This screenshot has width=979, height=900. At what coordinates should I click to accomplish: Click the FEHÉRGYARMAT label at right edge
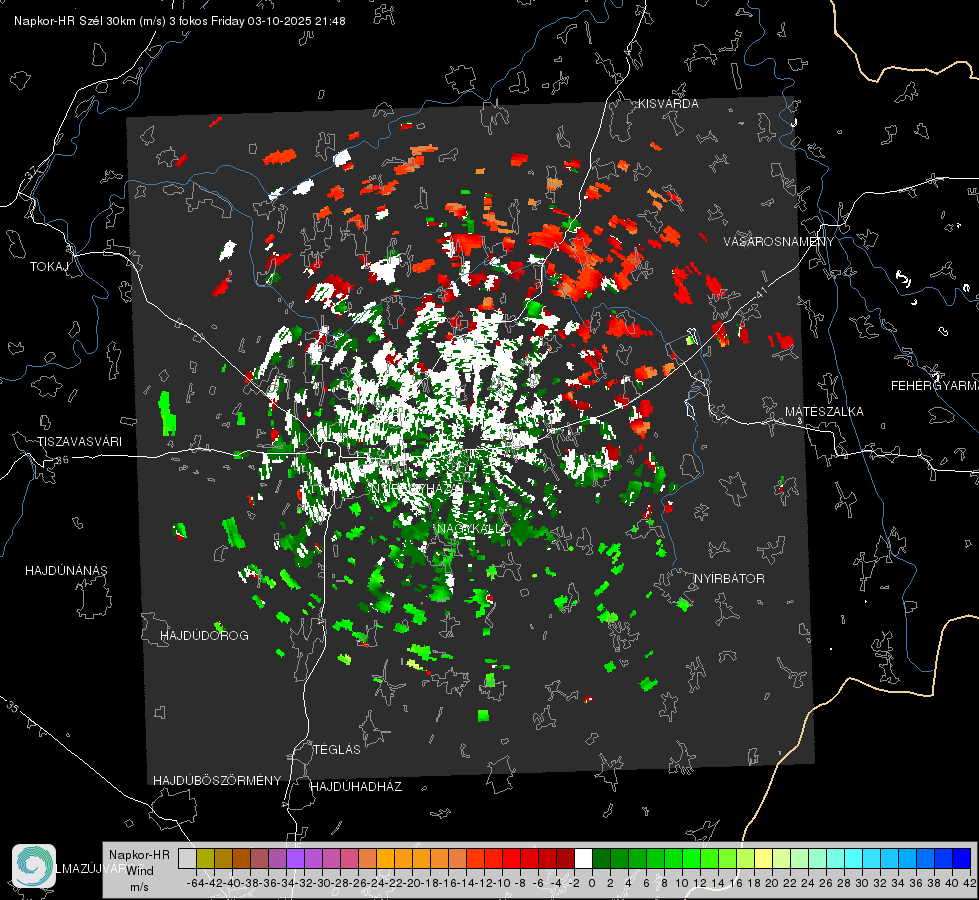(935, 386)
